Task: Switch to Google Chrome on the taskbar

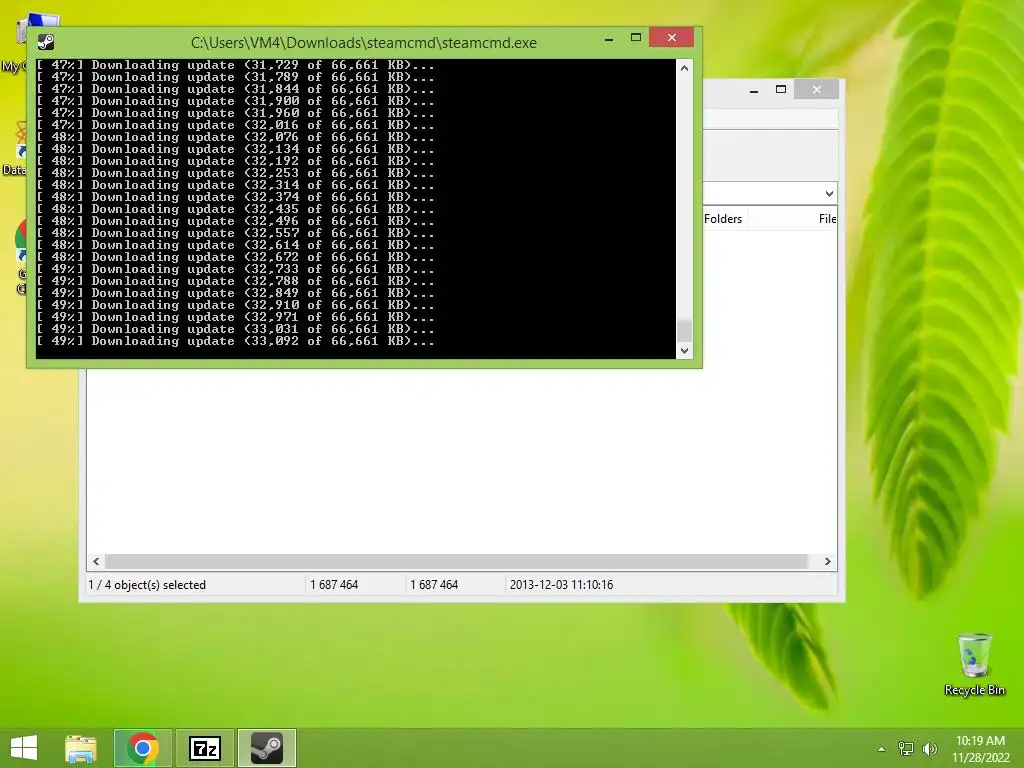Action: [x=143, y=748]
